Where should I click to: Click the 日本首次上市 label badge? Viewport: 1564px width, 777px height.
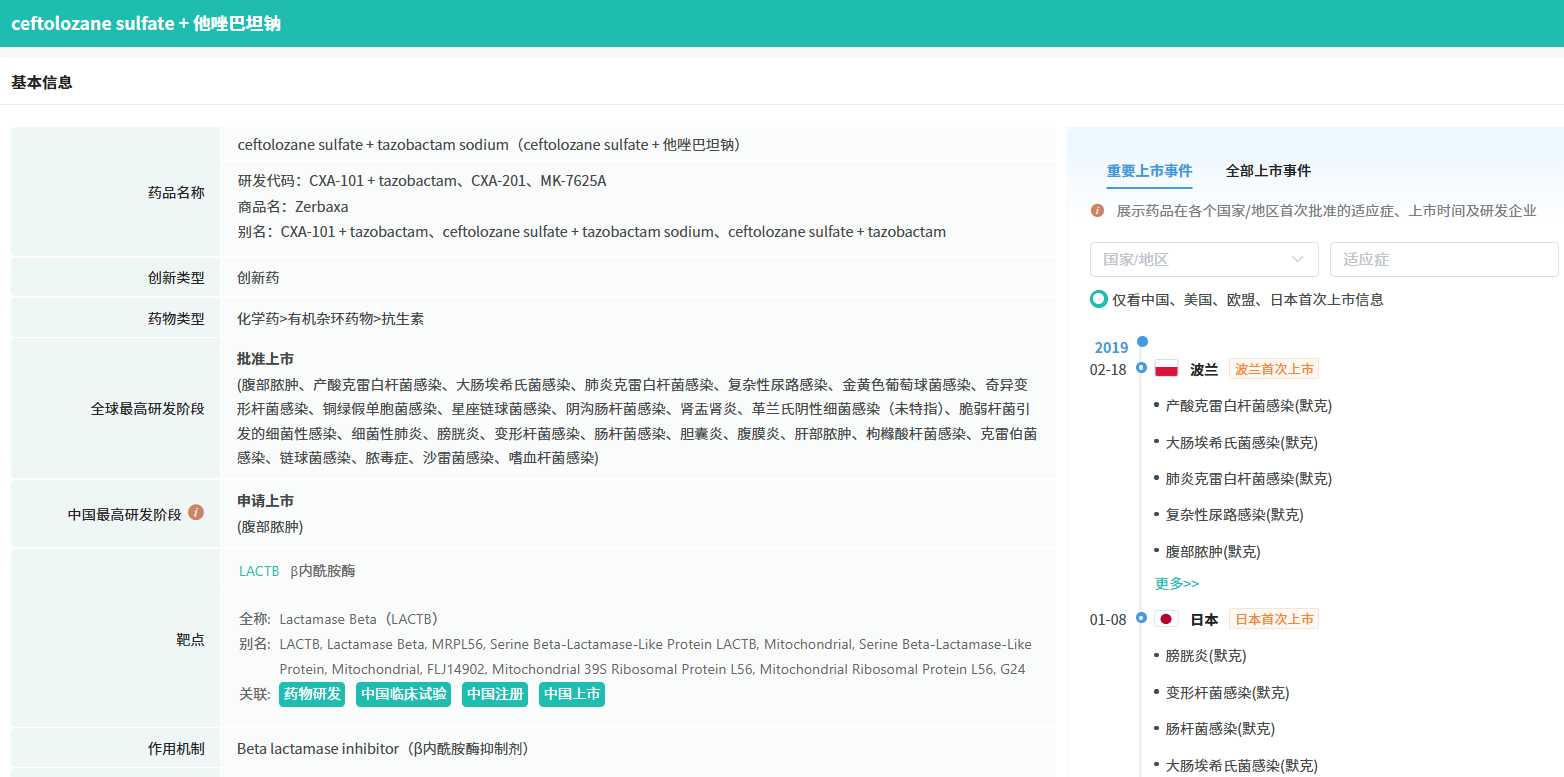[1274, 619]
